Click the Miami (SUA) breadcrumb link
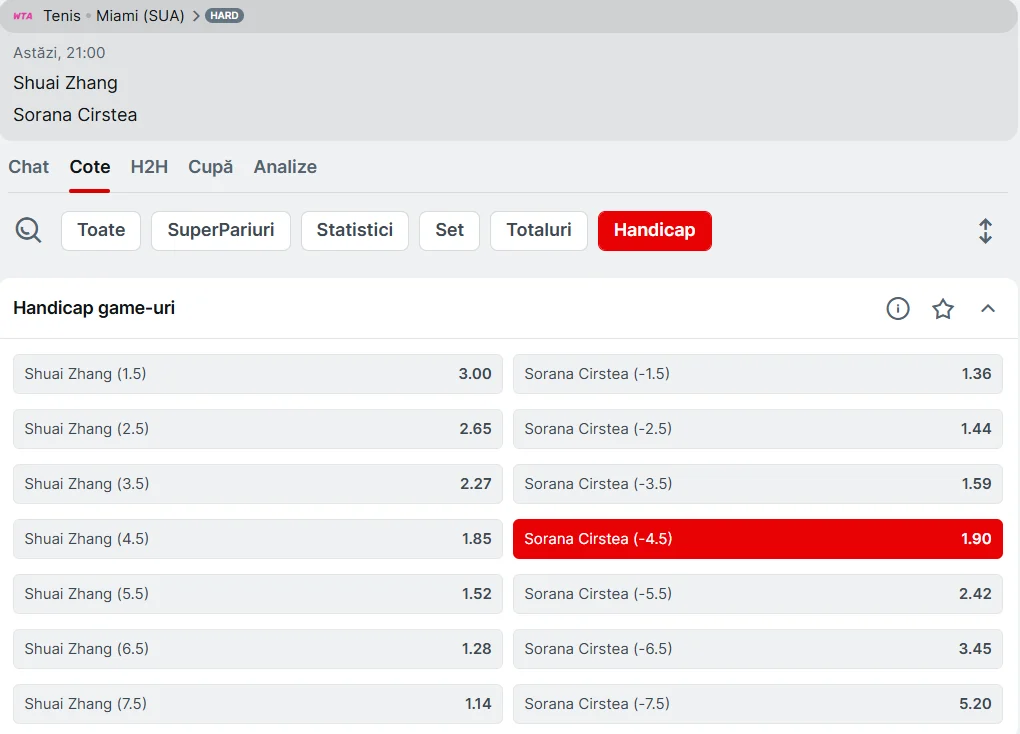 coord(140,16)
